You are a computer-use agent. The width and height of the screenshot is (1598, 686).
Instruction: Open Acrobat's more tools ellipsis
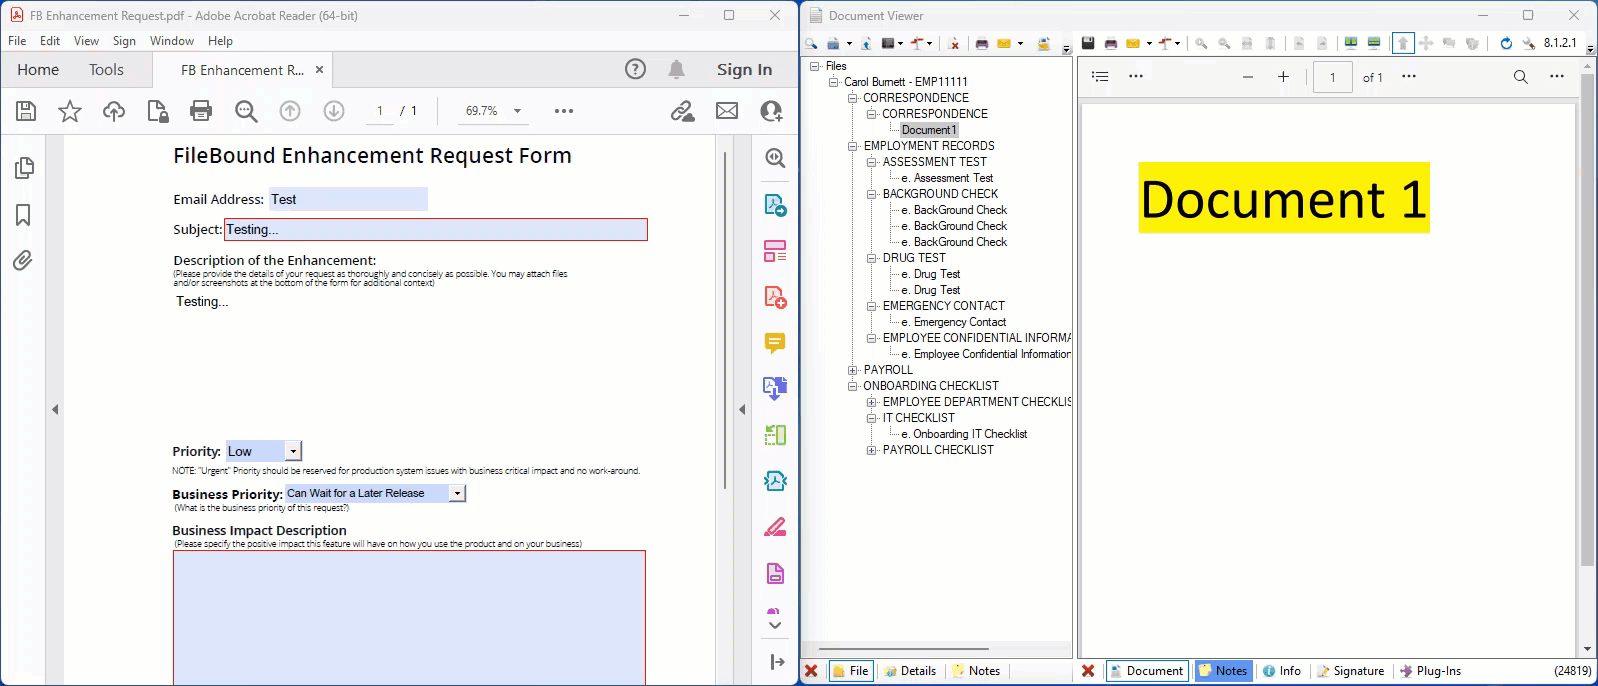tap(564, 111)
